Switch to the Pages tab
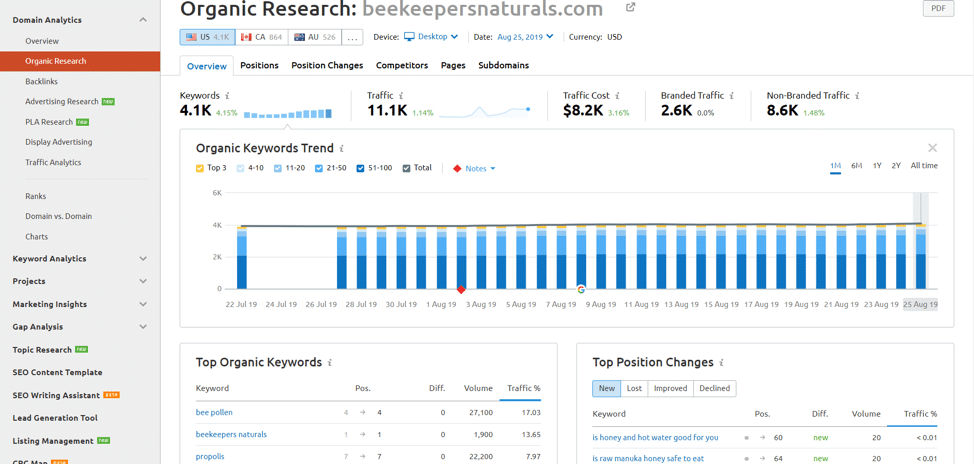 (453, 65)
